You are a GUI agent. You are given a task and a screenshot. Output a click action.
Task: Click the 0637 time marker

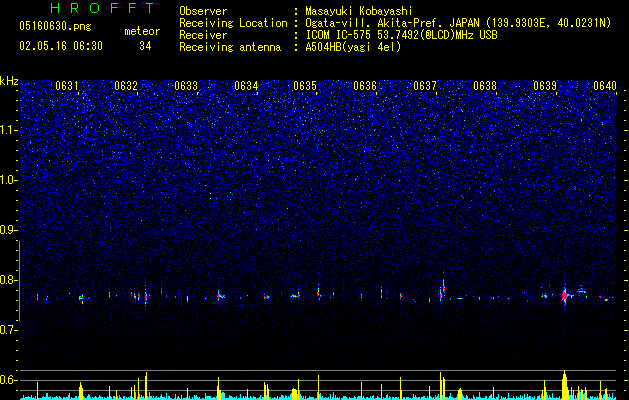point(425,86)
